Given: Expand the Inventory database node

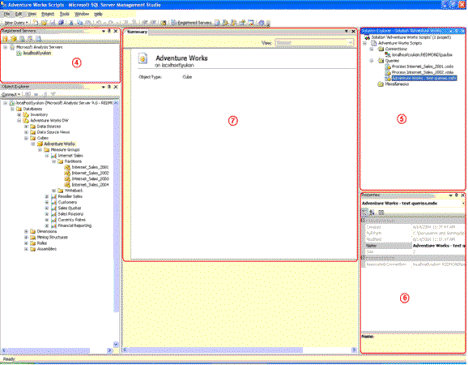Looking at the screenshot, I should point(19,115).
